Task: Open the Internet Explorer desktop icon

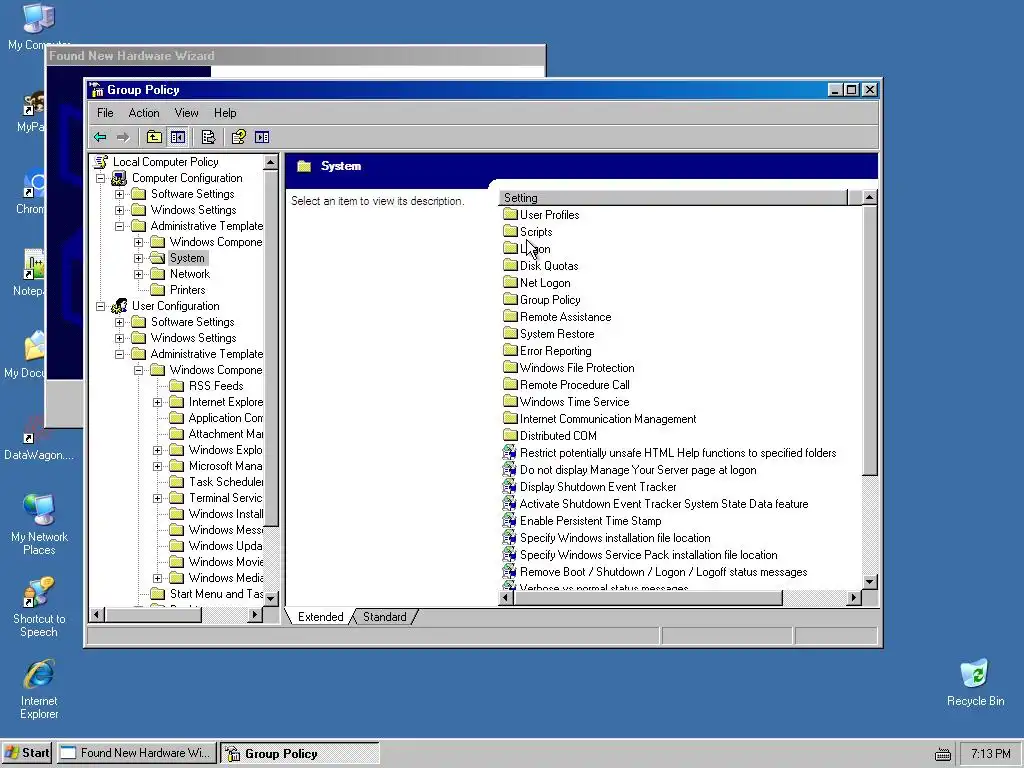Action: tap(39, 690)
